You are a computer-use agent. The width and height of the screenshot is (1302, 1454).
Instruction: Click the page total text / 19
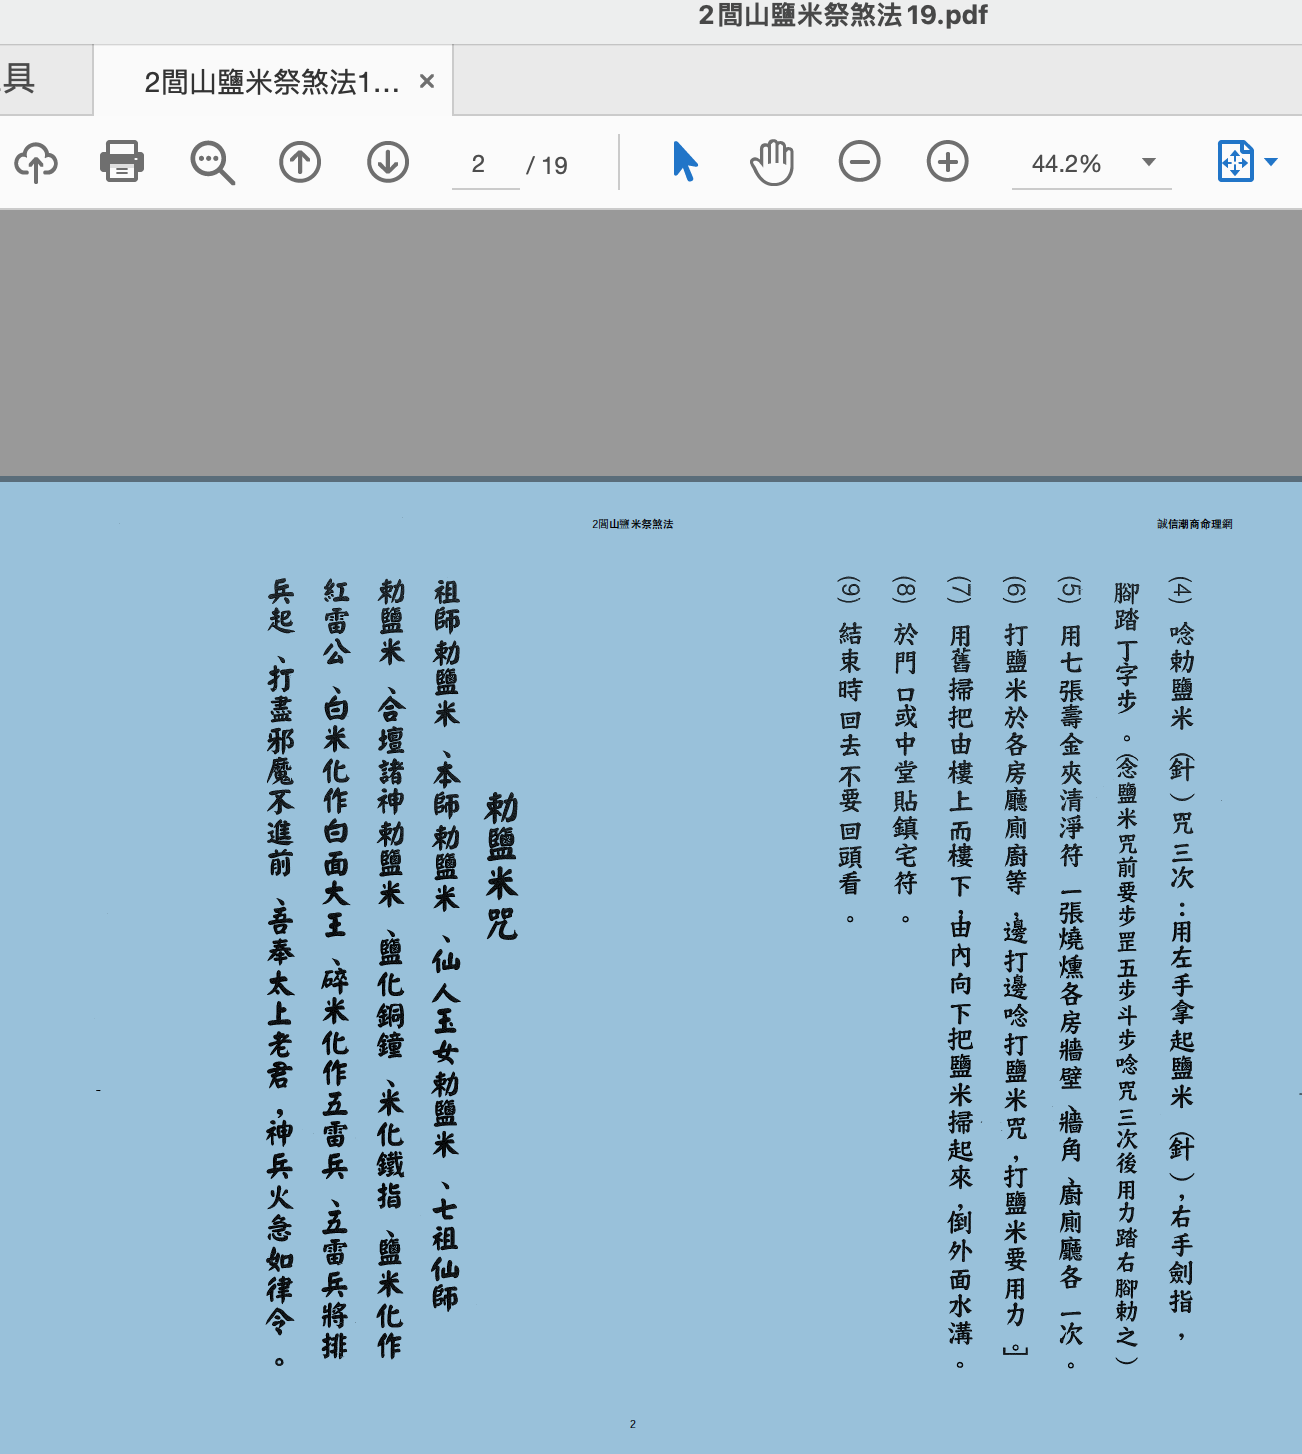tap(547, 165)
